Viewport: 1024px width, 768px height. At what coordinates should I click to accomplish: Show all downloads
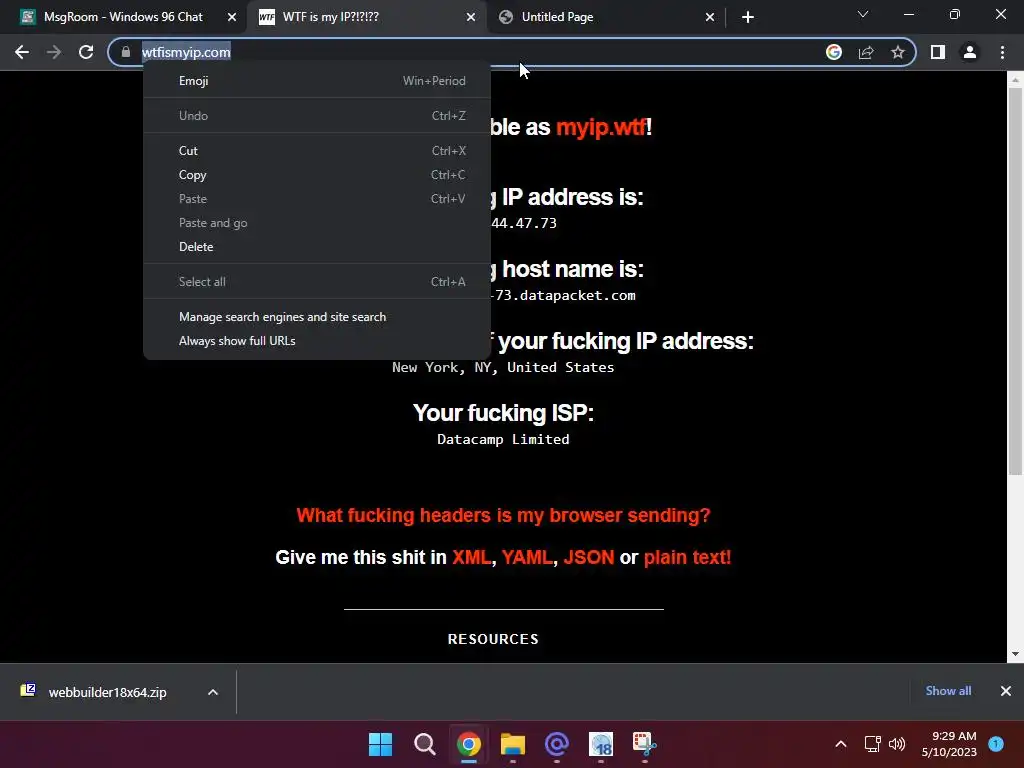(948, 691)
